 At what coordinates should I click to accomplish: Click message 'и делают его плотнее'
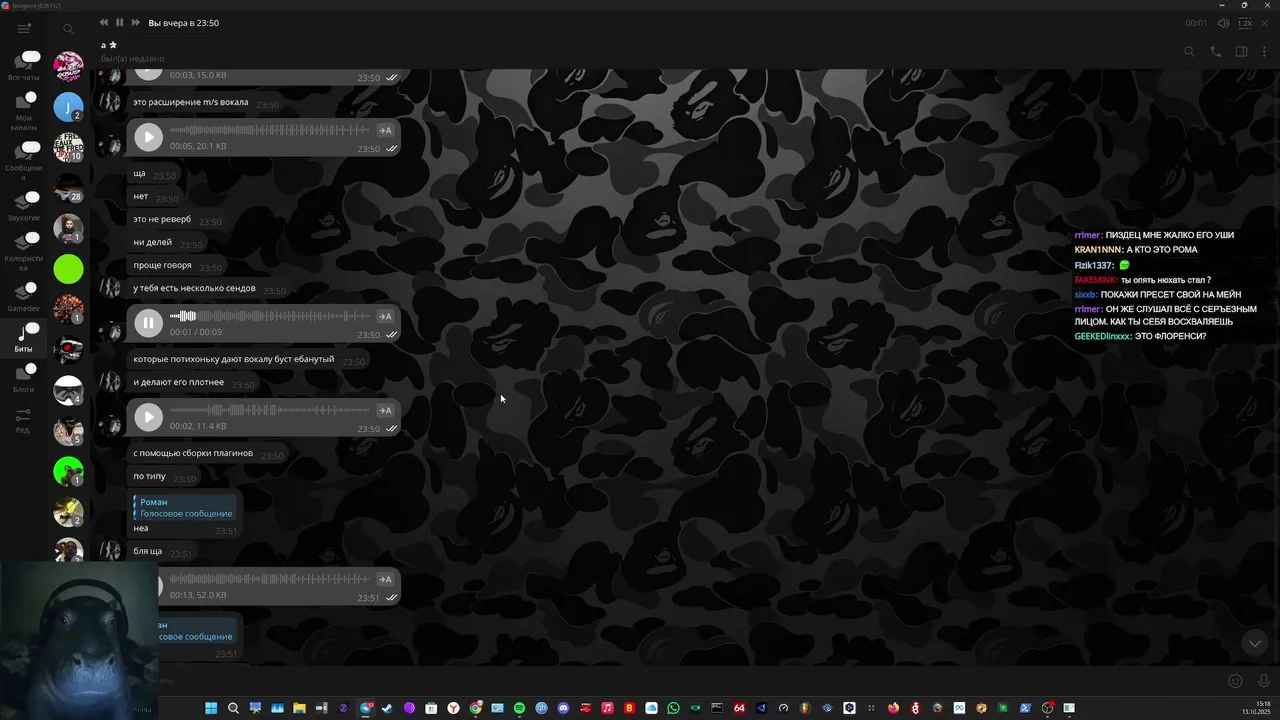(x=178, y=382)
